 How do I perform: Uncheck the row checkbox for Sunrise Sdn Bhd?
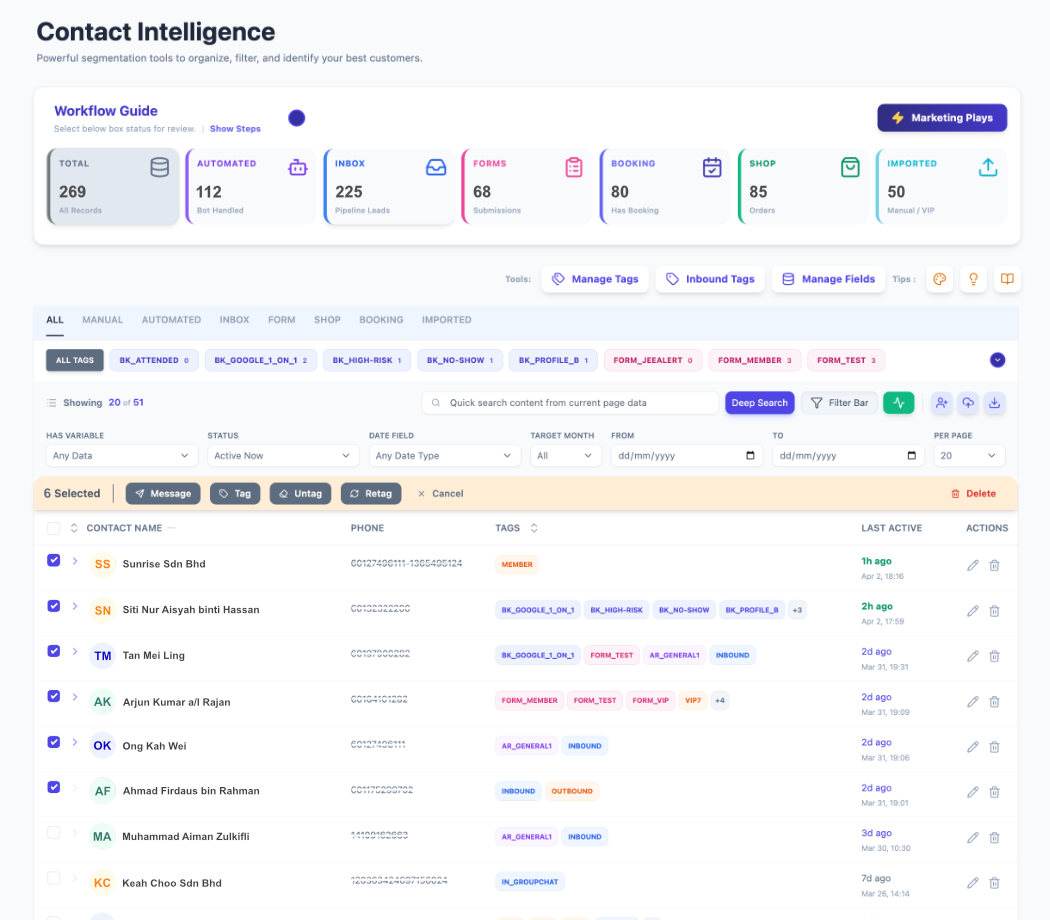coord(53,560)
